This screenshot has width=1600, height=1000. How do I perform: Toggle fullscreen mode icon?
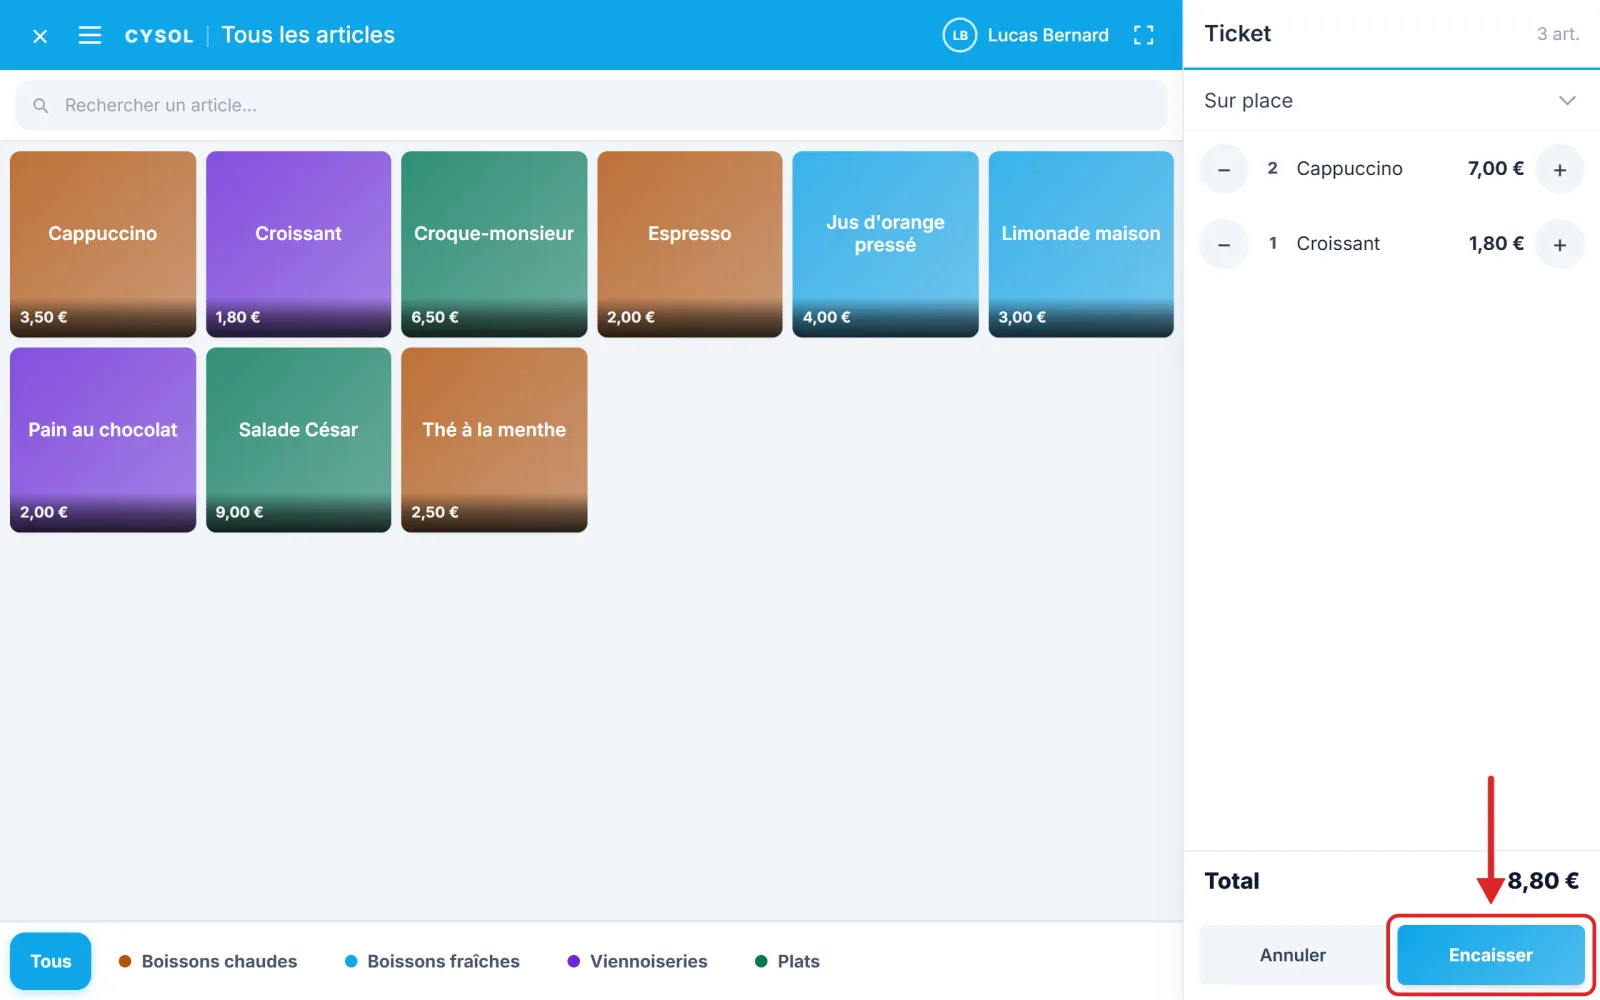[1144, 35]
